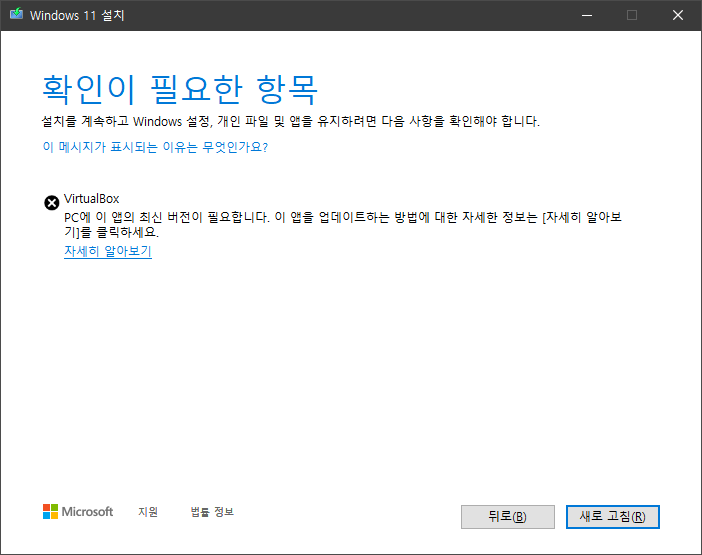Click the 'Windows 11 설치' window title
The image size is (702, 555).
(77, 15)
